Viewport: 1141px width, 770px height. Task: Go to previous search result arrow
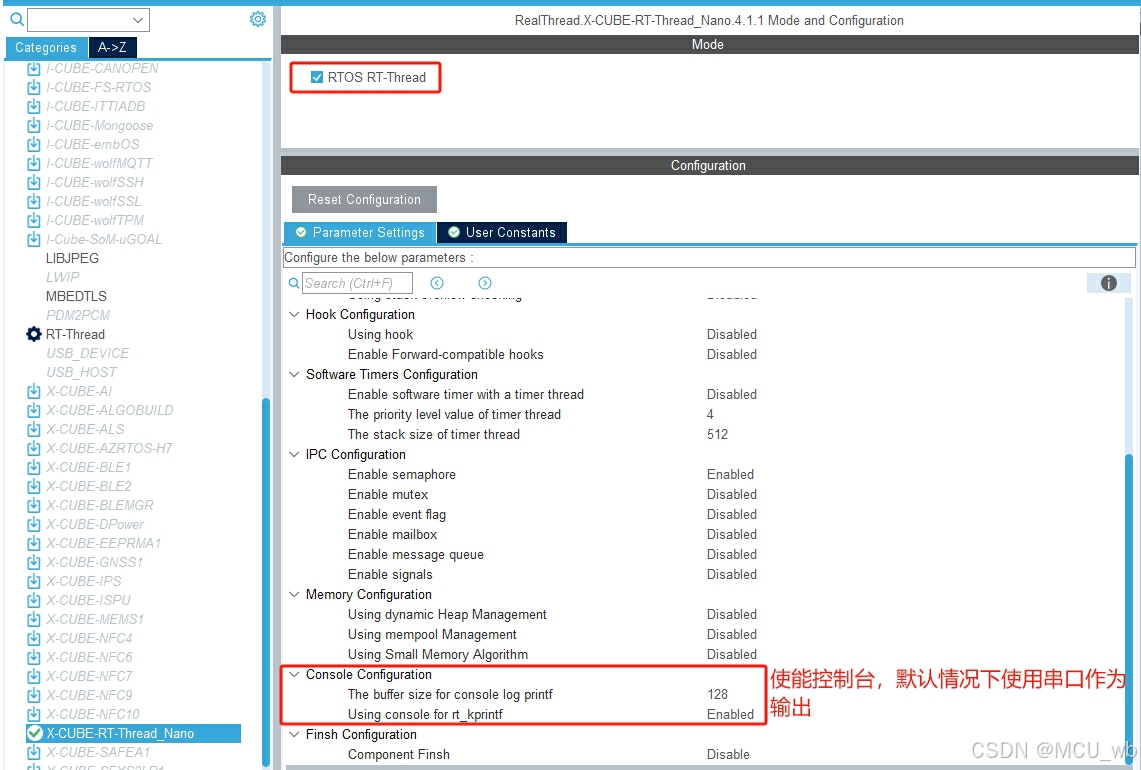pos(437,283)
